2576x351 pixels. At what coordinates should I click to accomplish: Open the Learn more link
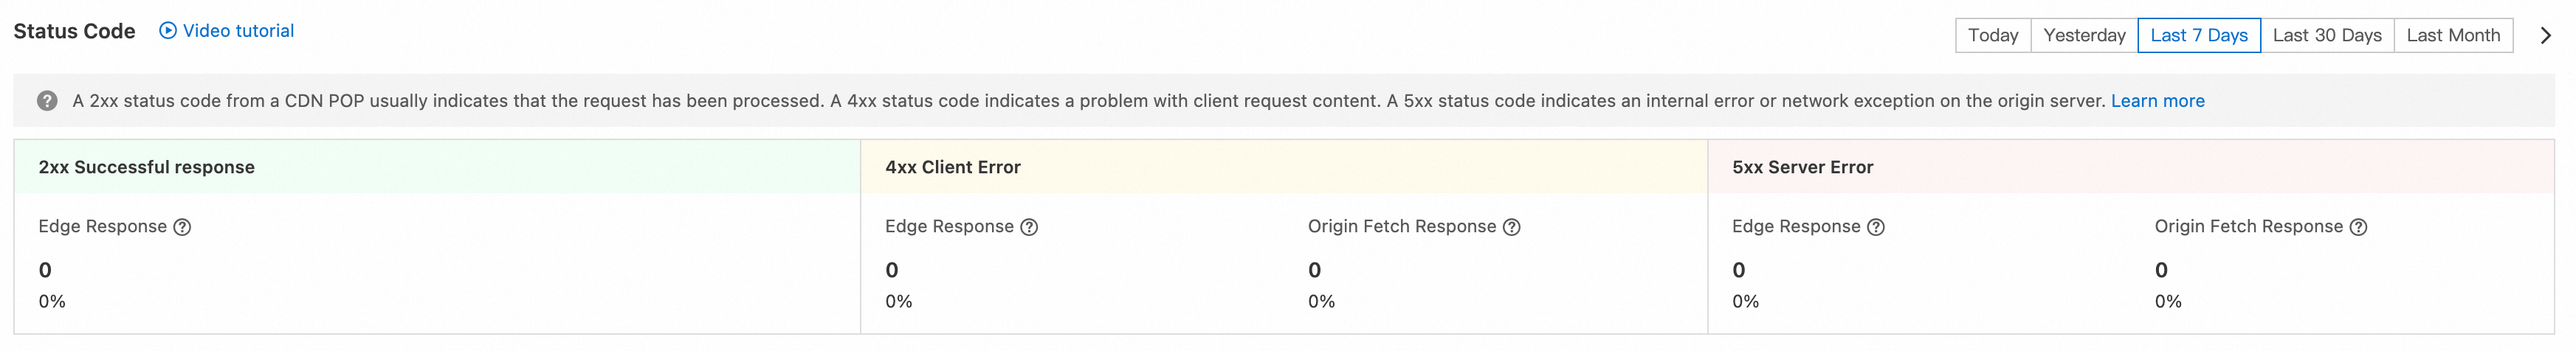(x=2157, y=101)
